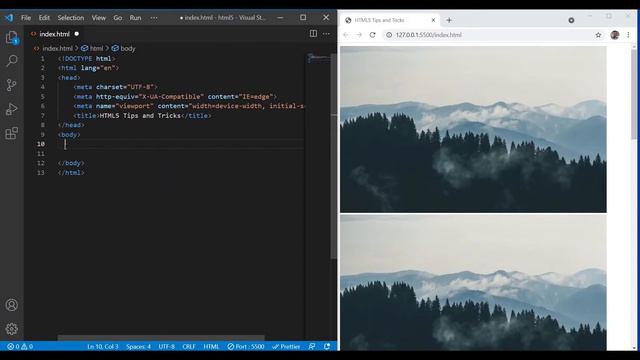This screenshot has height=360, width=640.
Task: Click the Prettier status bar item
Action: (286, 347)
